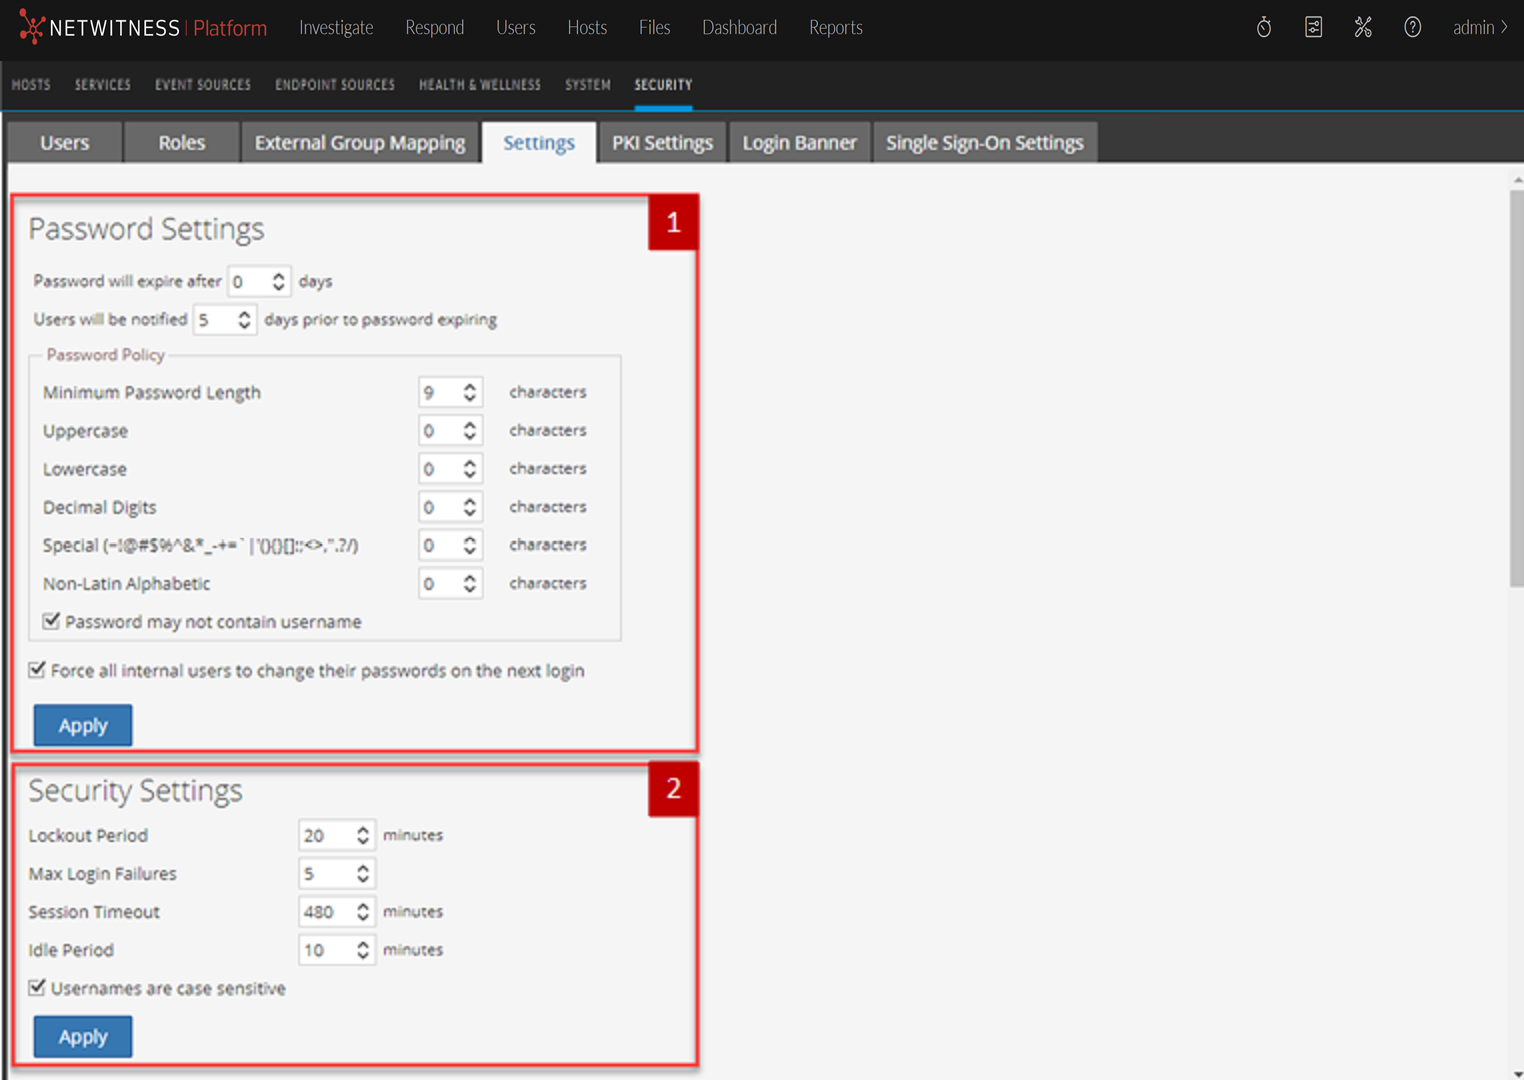This screenshot has height=1080, width=1524.
Task: Click the Session Timeout spinner arrows
Action: pos(362,912)
